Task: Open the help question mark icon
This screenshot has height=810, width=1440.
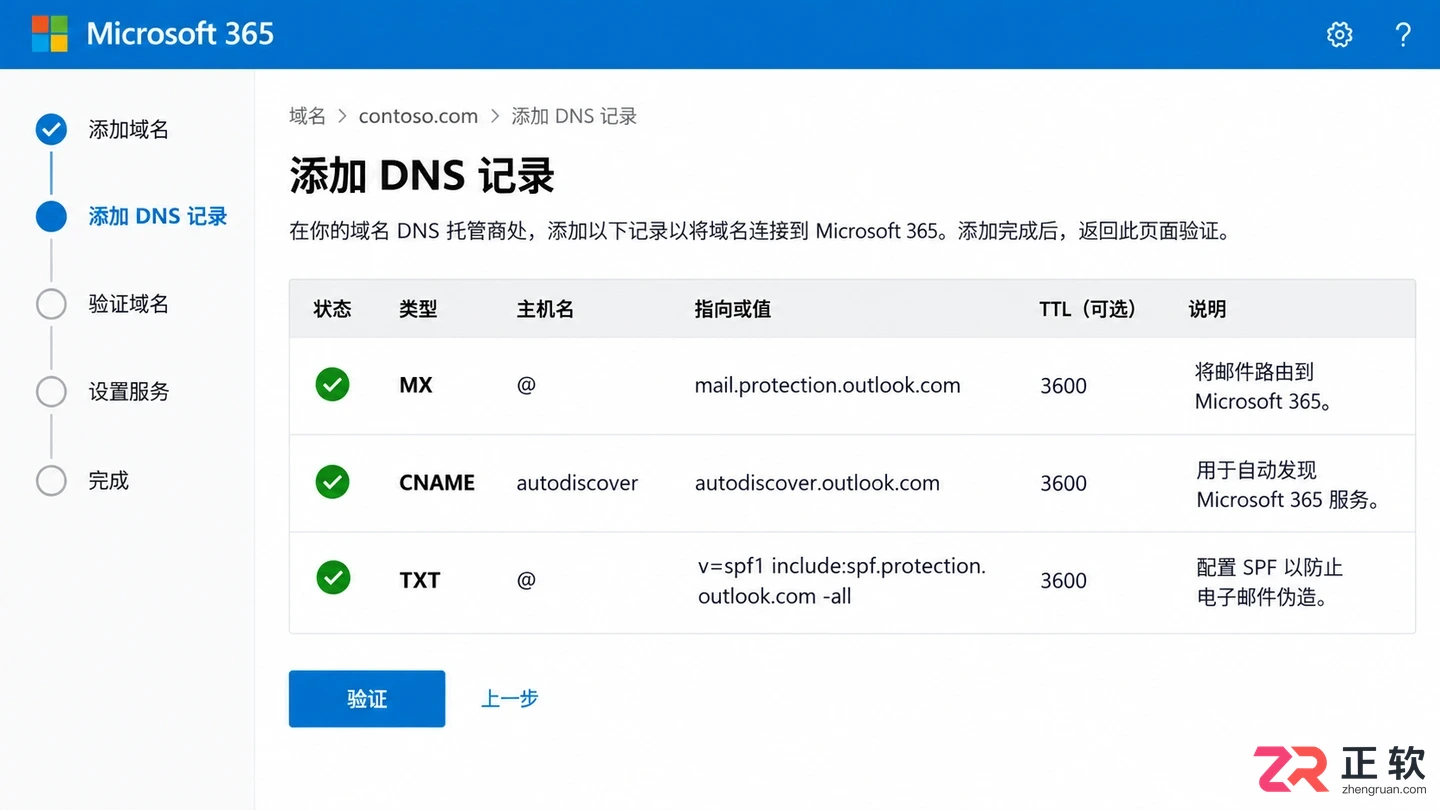Action: coord(1403,34)
